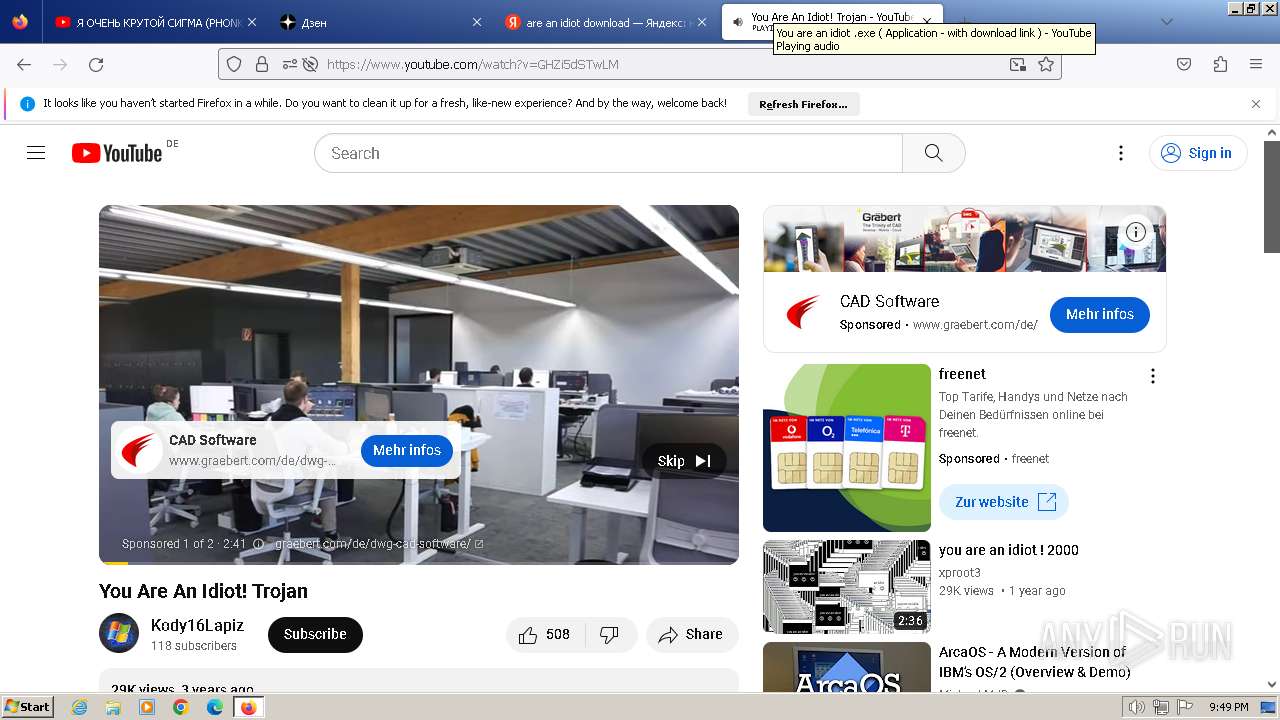1280x720 pixels.
Task: Bookmark this page with the star icon
Action: pyautogui.click(x=1046, y=64)
